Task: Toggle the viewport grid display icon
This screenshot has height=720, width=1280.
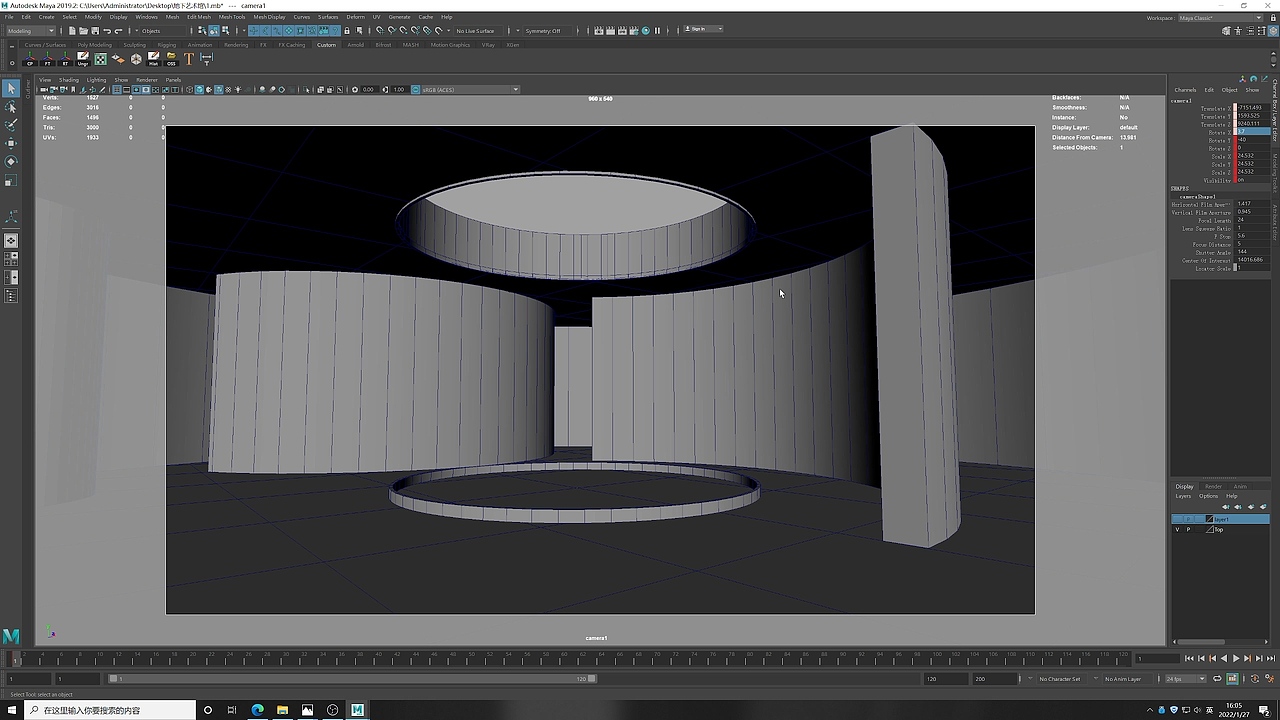Action: pyautogui.click(x=116, y=90)
